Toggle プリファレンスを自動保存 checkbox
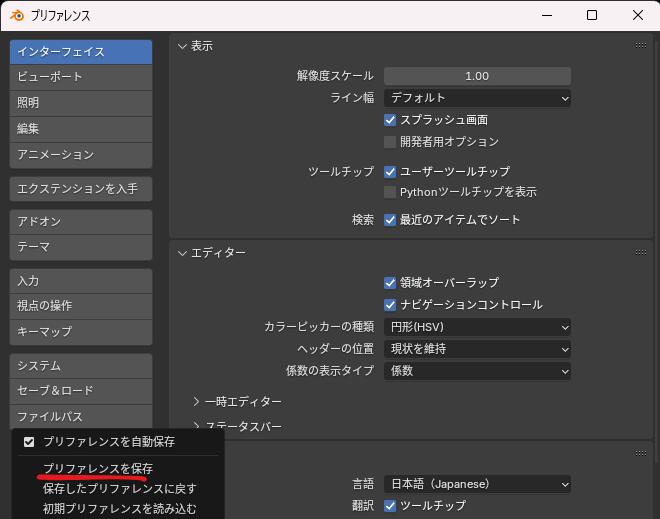The height and width of the screenshot is (519, 660). (x=29, y=442)
